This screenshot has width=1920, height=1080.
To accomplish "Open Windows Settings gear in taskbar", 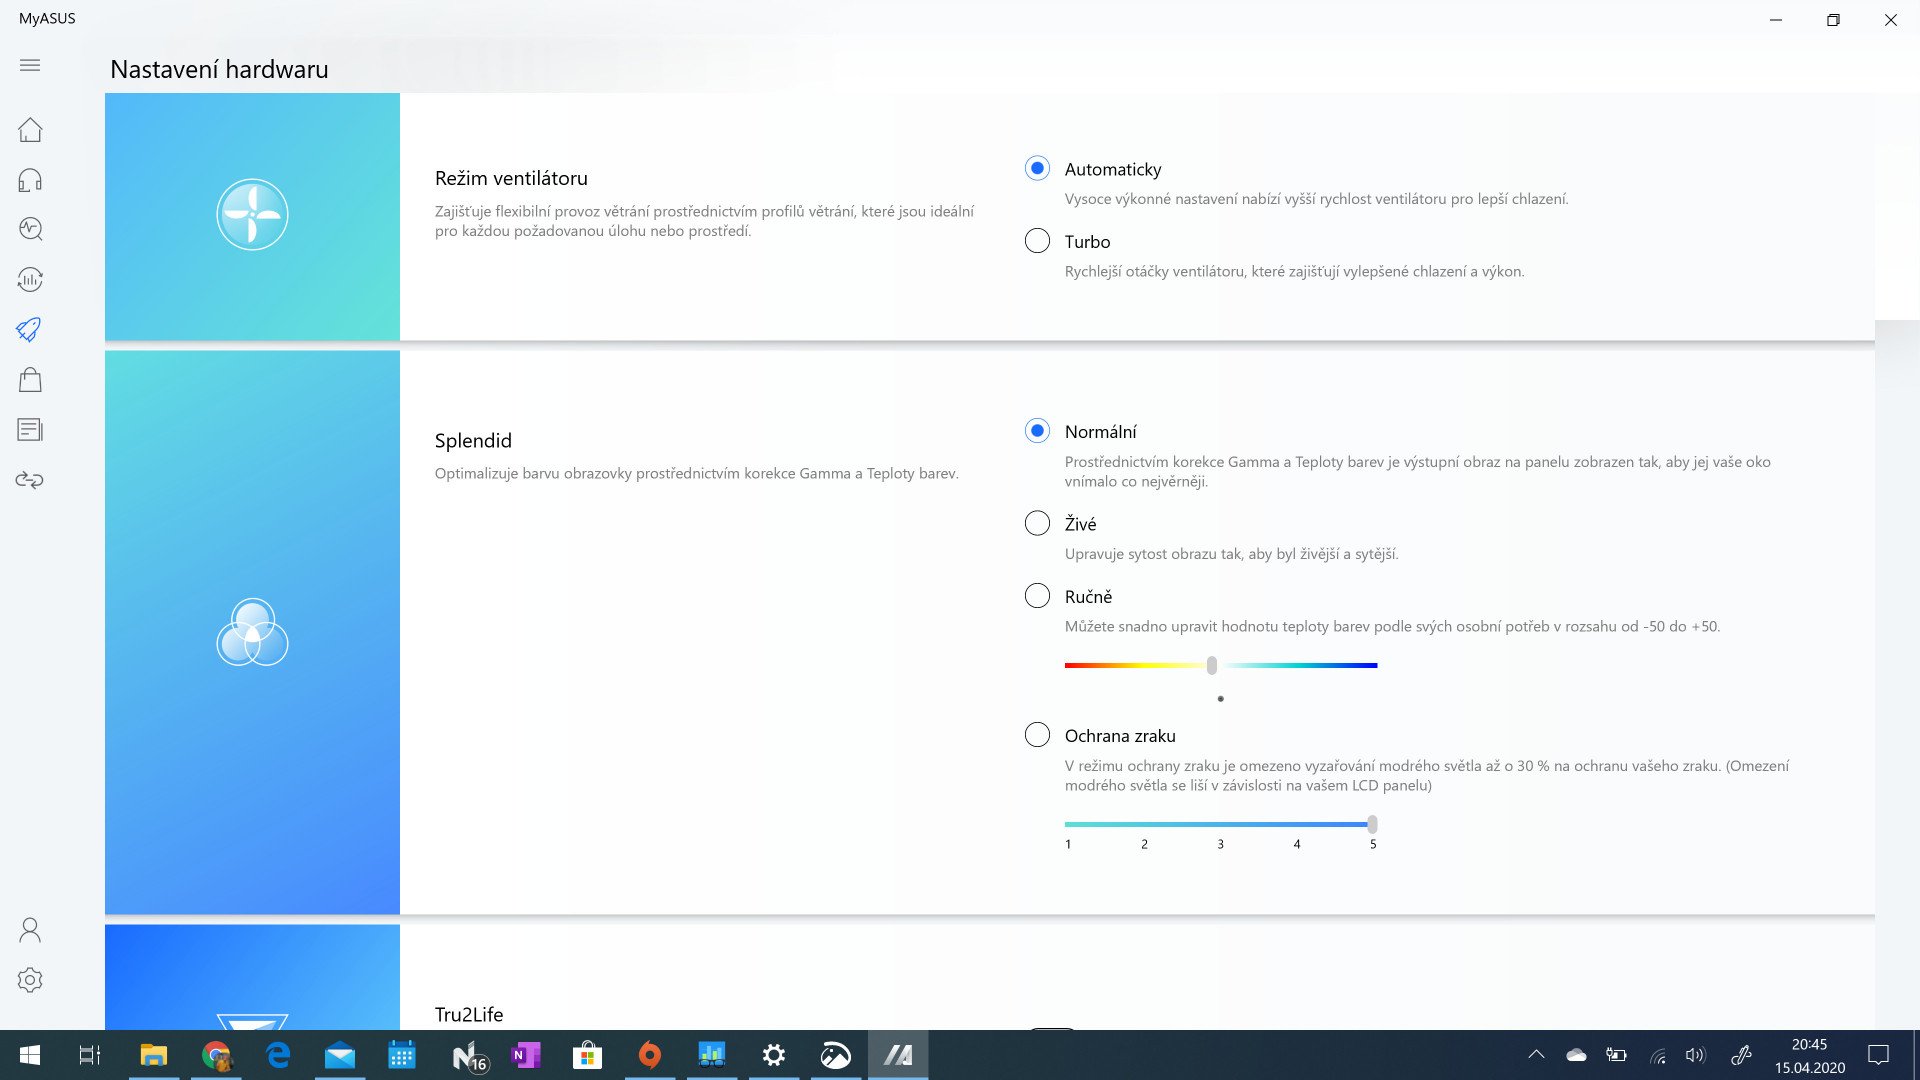I will click(x=774, y=1055).
